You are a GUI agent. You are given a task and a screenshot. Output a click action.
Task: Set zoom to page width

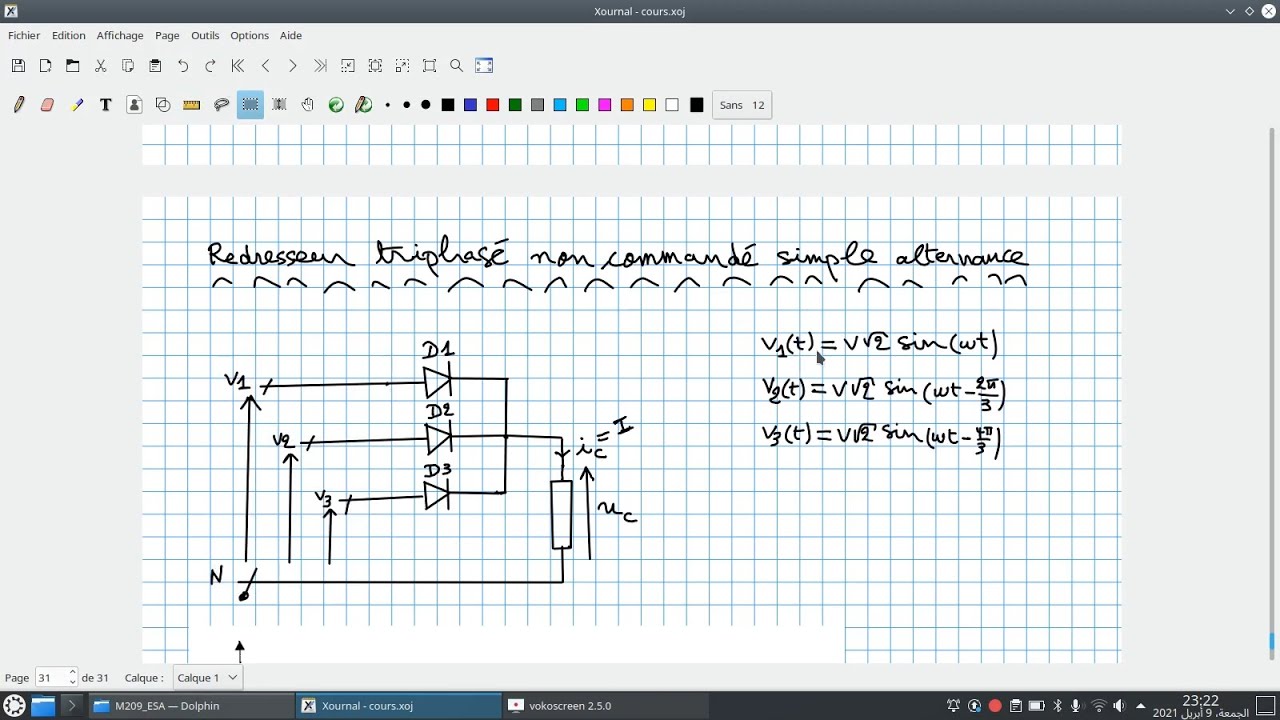(x=375, y=66)
